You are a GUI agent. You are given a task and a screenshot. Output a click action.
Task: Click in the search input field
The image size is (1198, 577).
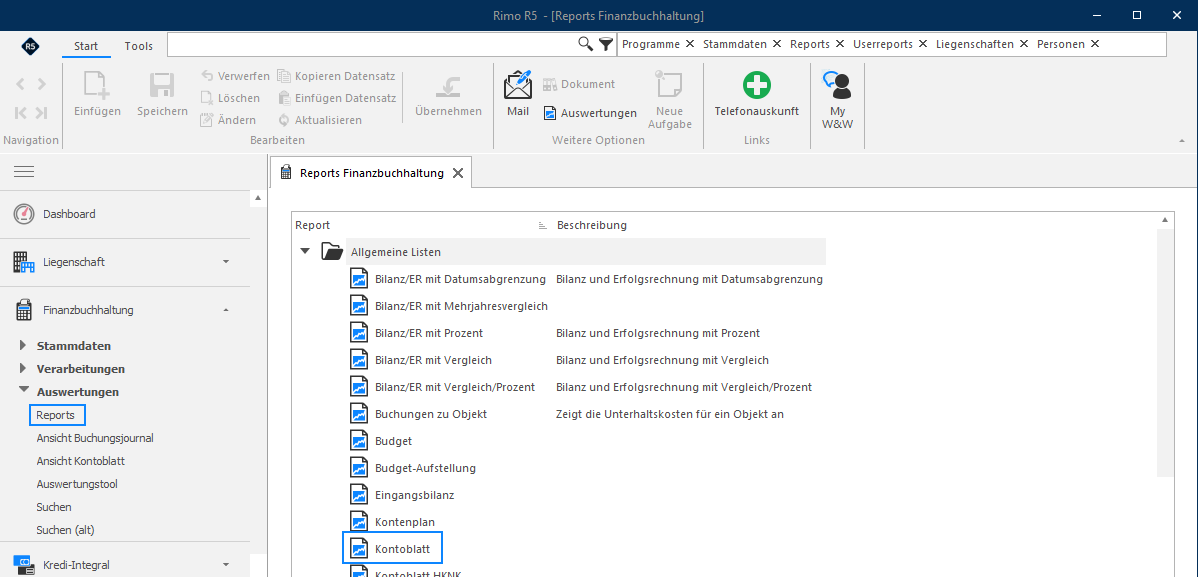tap(371, 44)
